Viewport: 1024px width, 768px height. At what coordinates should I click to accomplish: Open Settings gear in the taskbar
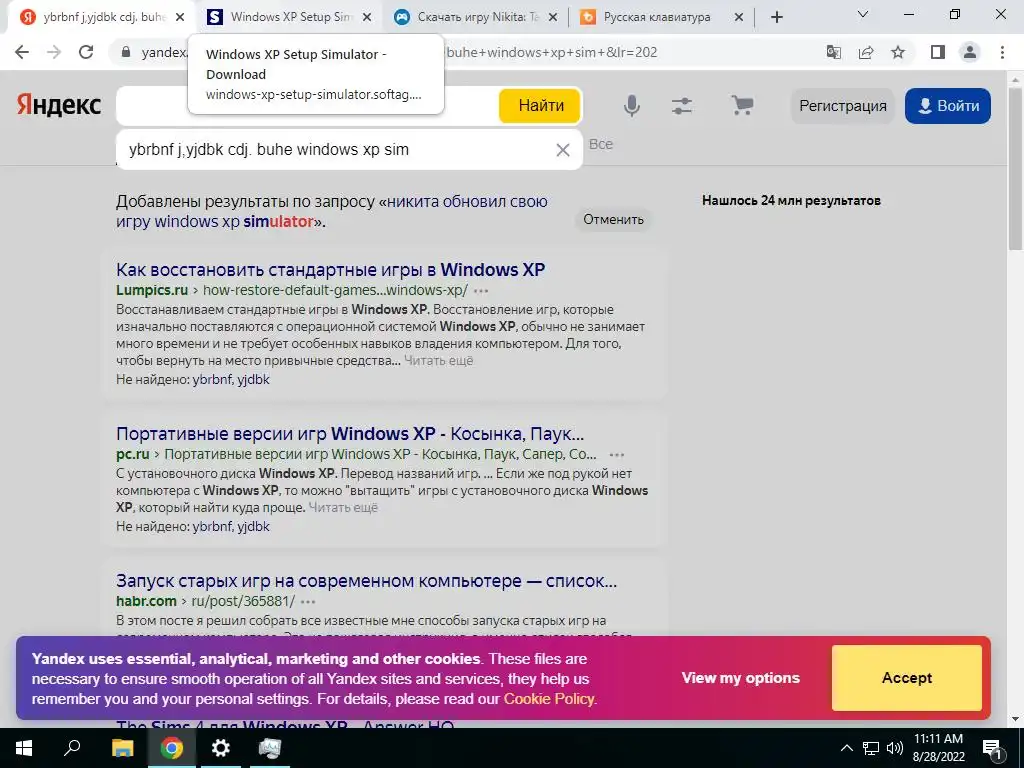click(221, 748)
